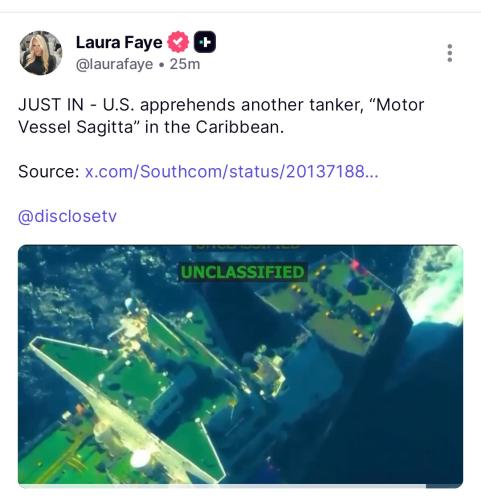Seek on the video progress bar
The image size is (481, 500).
[x=240, y=486]
